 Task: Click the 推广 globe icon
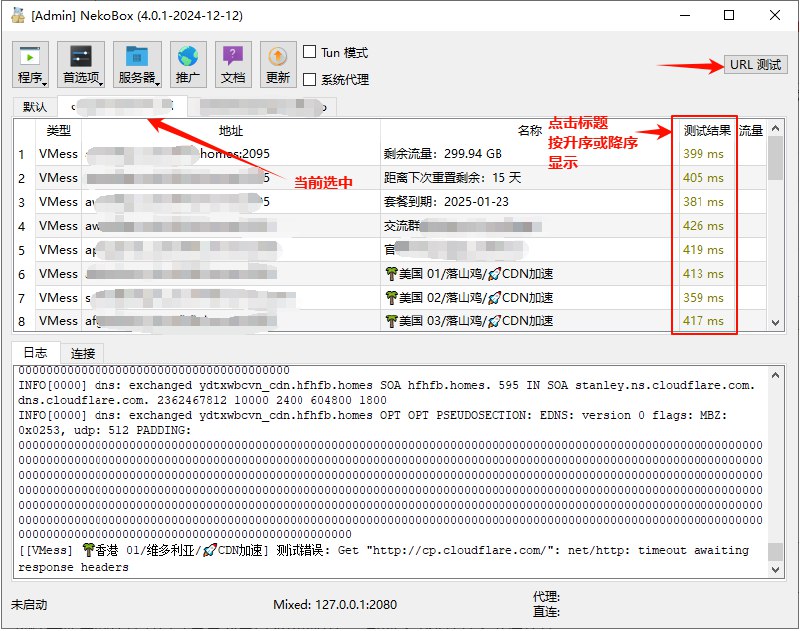[187, 65]
